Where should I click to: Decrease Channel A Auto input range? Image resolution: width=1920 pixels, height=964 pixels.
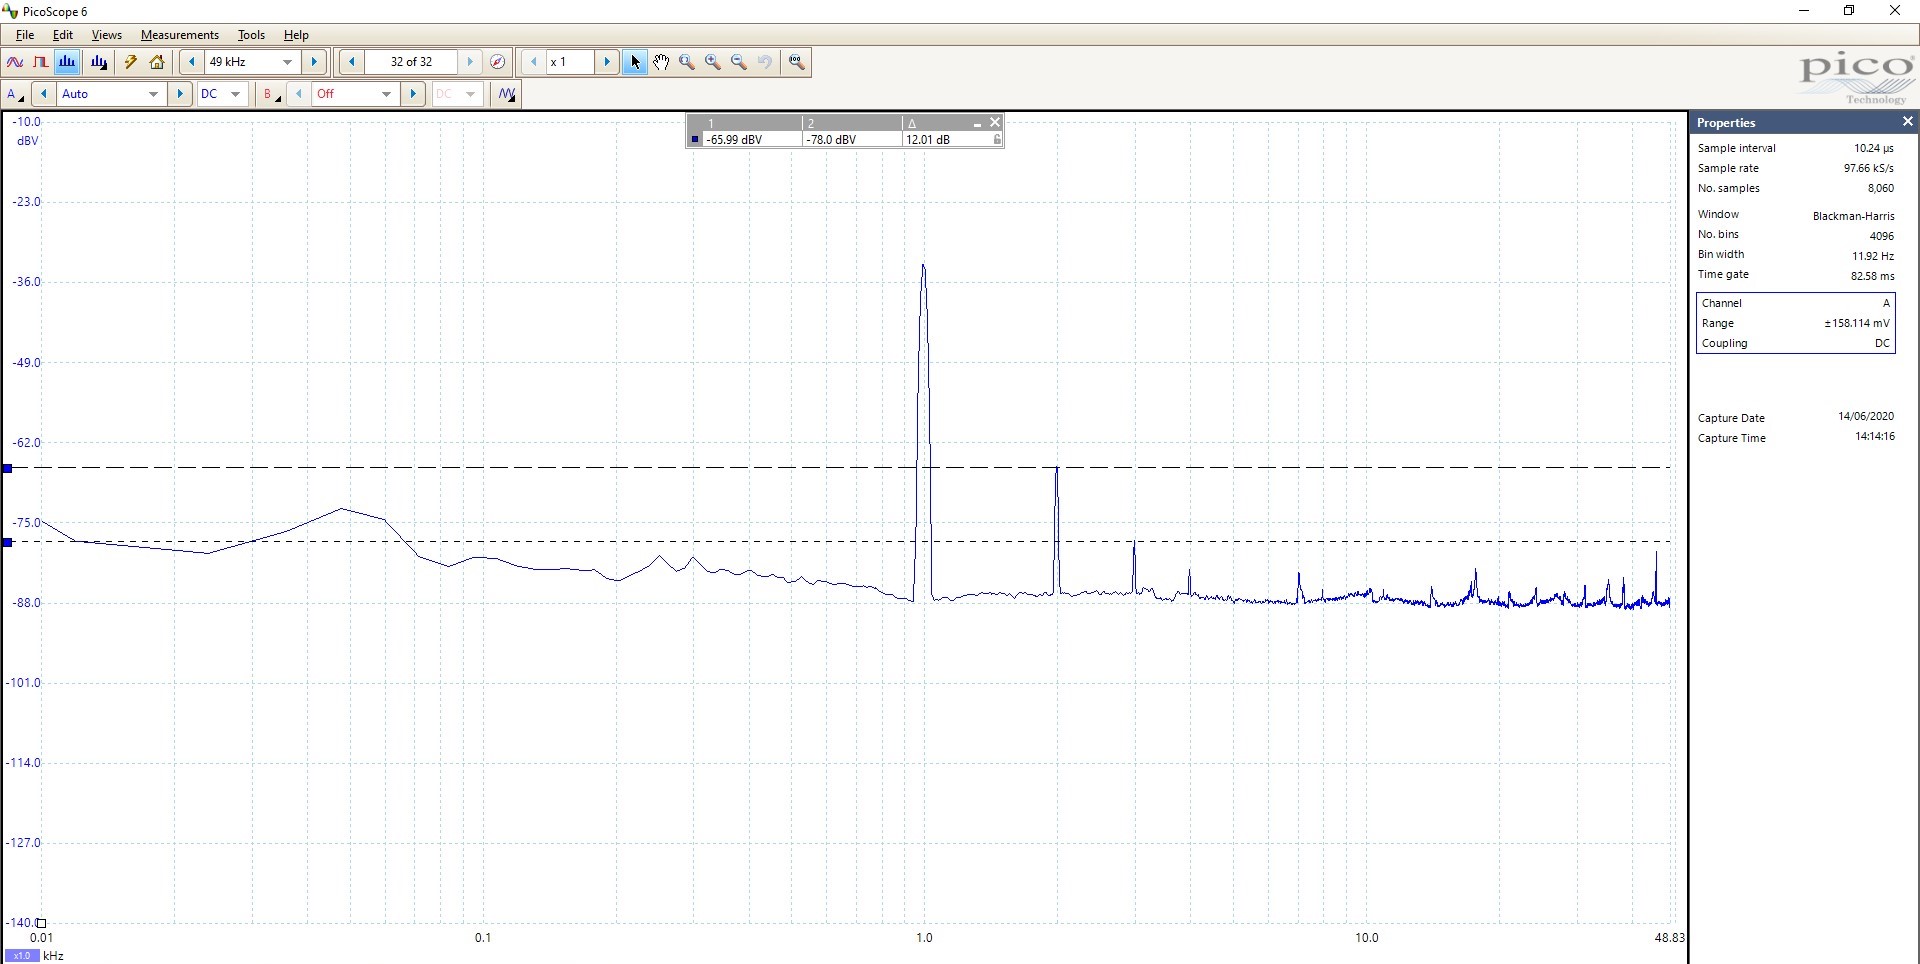tap(44, 94)
